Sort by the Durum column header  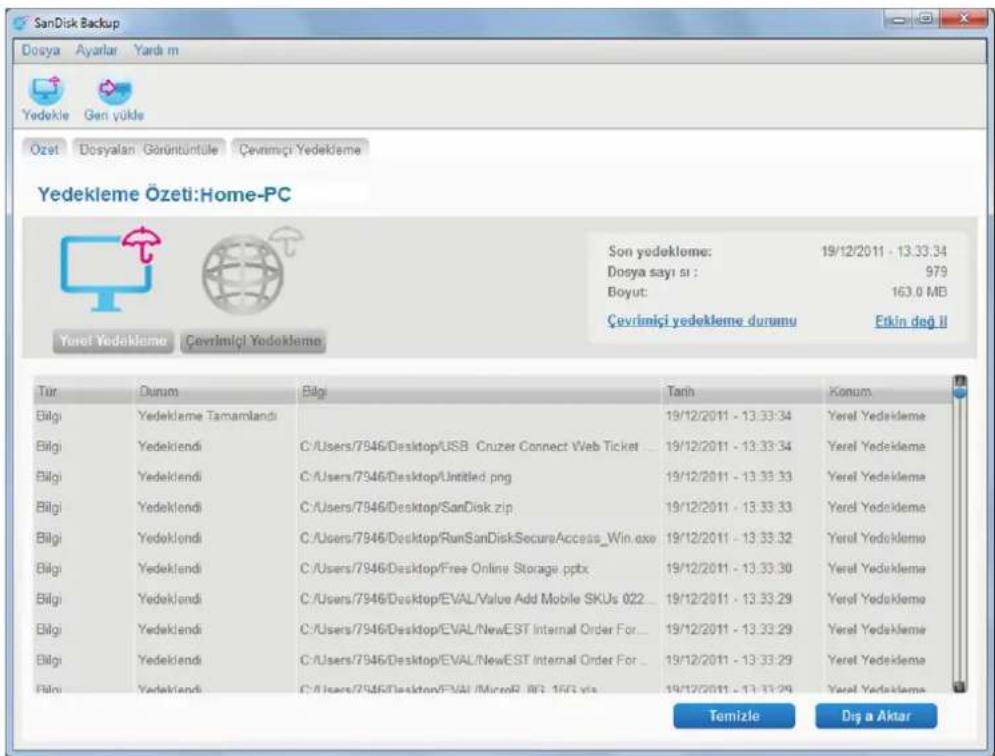(215, 392)
